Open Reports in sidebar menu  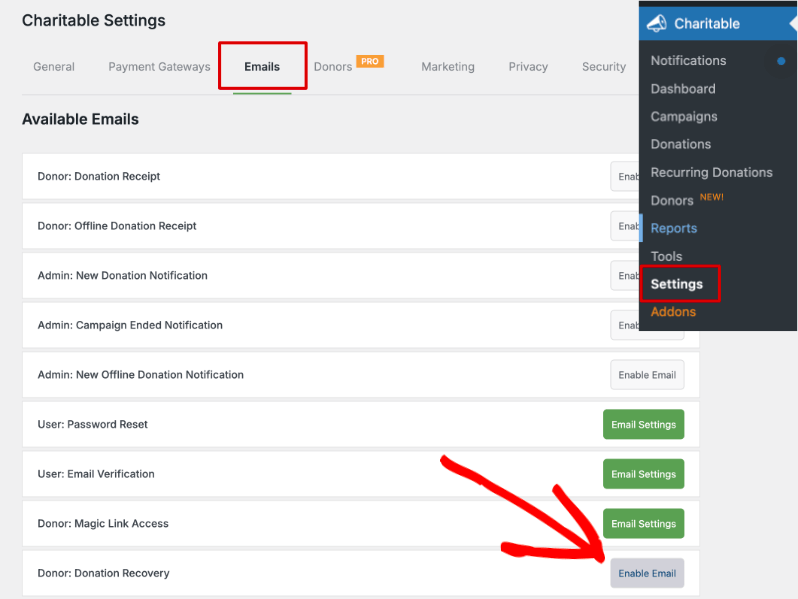tap(674, 228)
